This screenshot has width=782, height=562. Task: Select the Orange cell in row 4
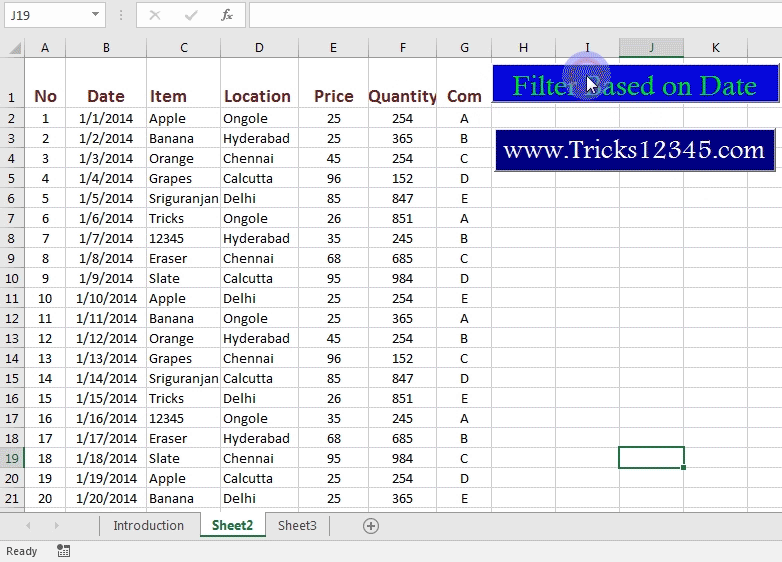[x=184, y=158]
